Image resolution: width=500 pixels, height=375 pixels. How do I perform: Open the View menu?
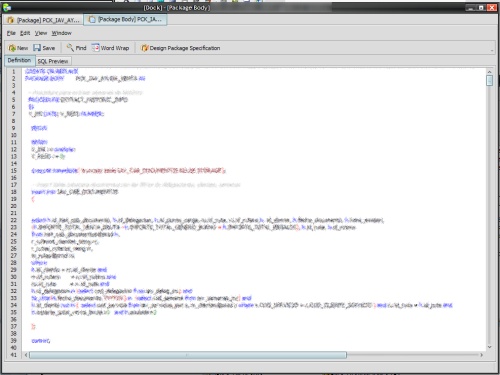(41, 33)
